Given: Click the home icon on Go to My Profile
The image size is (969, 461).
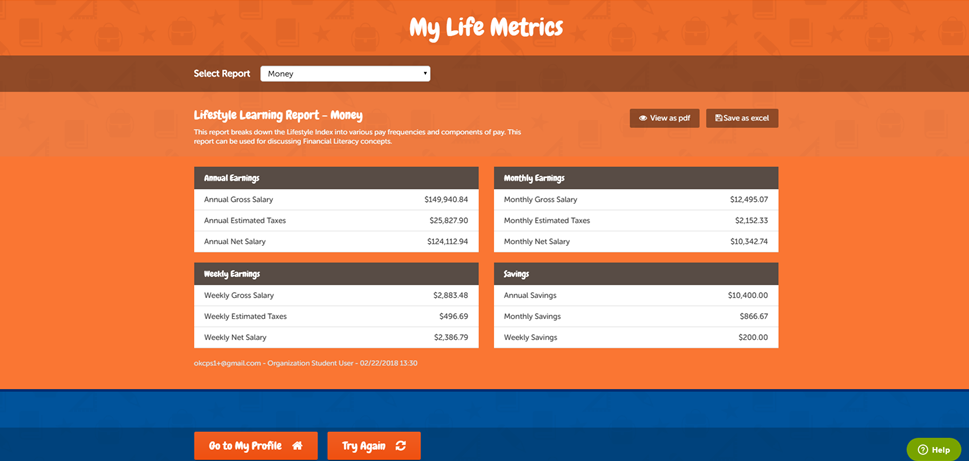Looking at the screenshot, I should [x=297, y=446].
